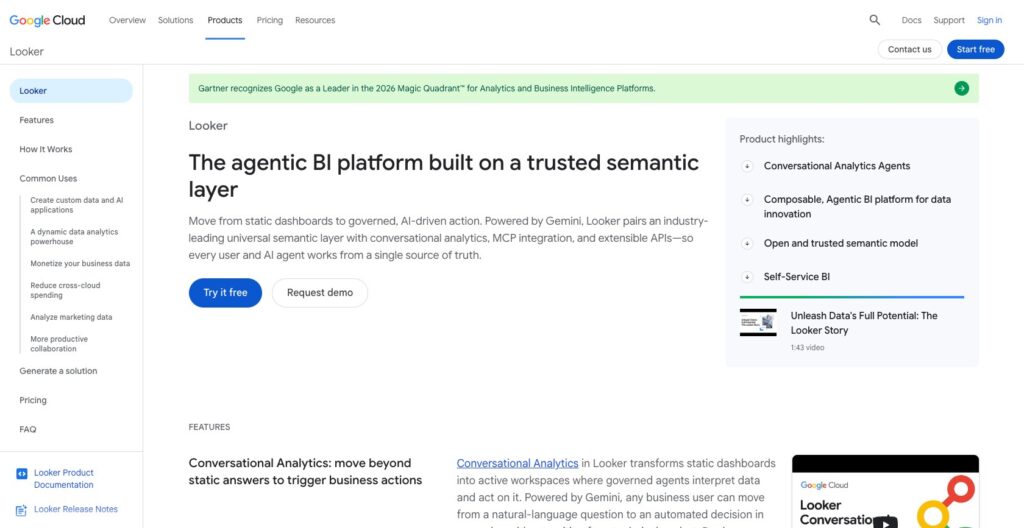Open Looker Product Documentation link
This screenshot has height=528, width=1024.
pyautogui.click(x=63, y=479)
